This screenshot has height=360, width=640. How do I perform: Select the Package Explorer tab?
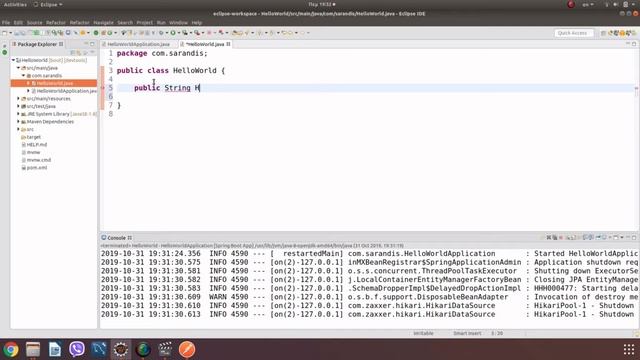(x=38, y=44)
